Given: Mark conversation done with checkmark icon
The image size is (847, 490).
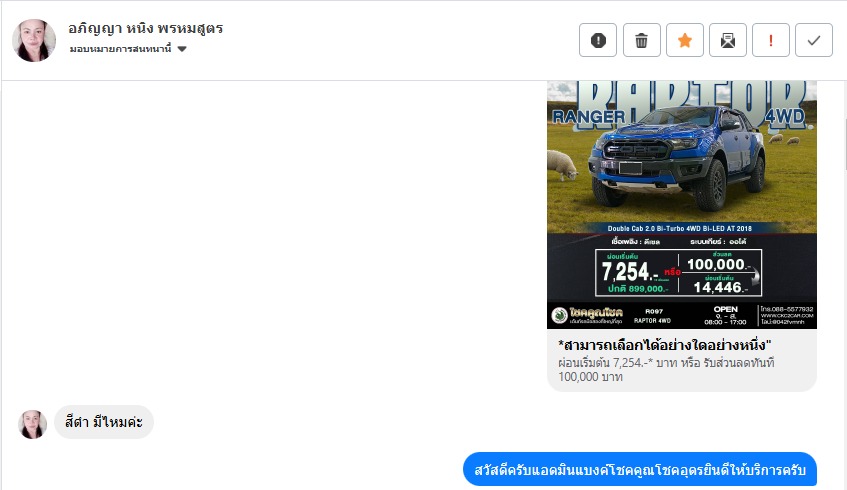Looking at the screenshot, I should 814,40.
